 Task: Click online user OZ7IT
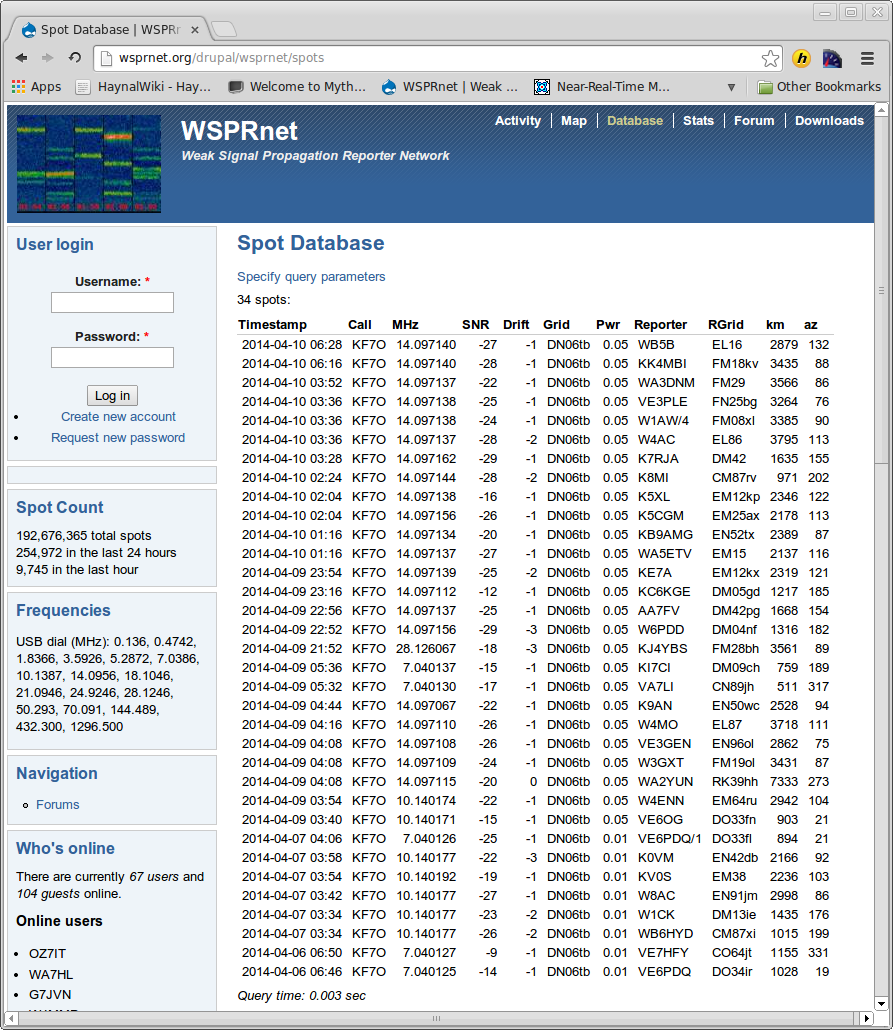coord(47,954)
